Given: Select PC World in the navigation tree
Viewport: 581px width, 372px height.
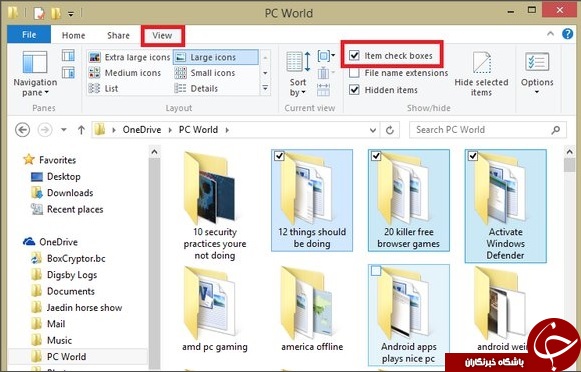Looking at the screenshot, I should (x=58, y=357).
